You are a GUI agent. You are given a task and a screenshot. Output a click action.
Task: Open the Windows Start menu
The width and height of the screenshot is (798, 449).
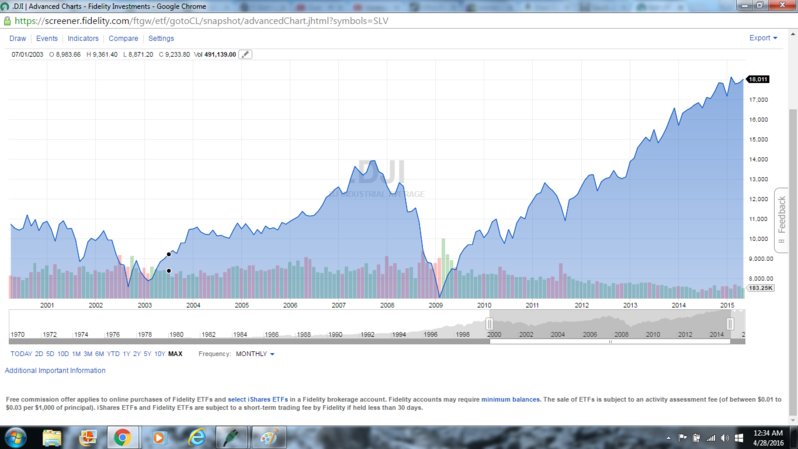pyautogui.click(x=15, y=438)
